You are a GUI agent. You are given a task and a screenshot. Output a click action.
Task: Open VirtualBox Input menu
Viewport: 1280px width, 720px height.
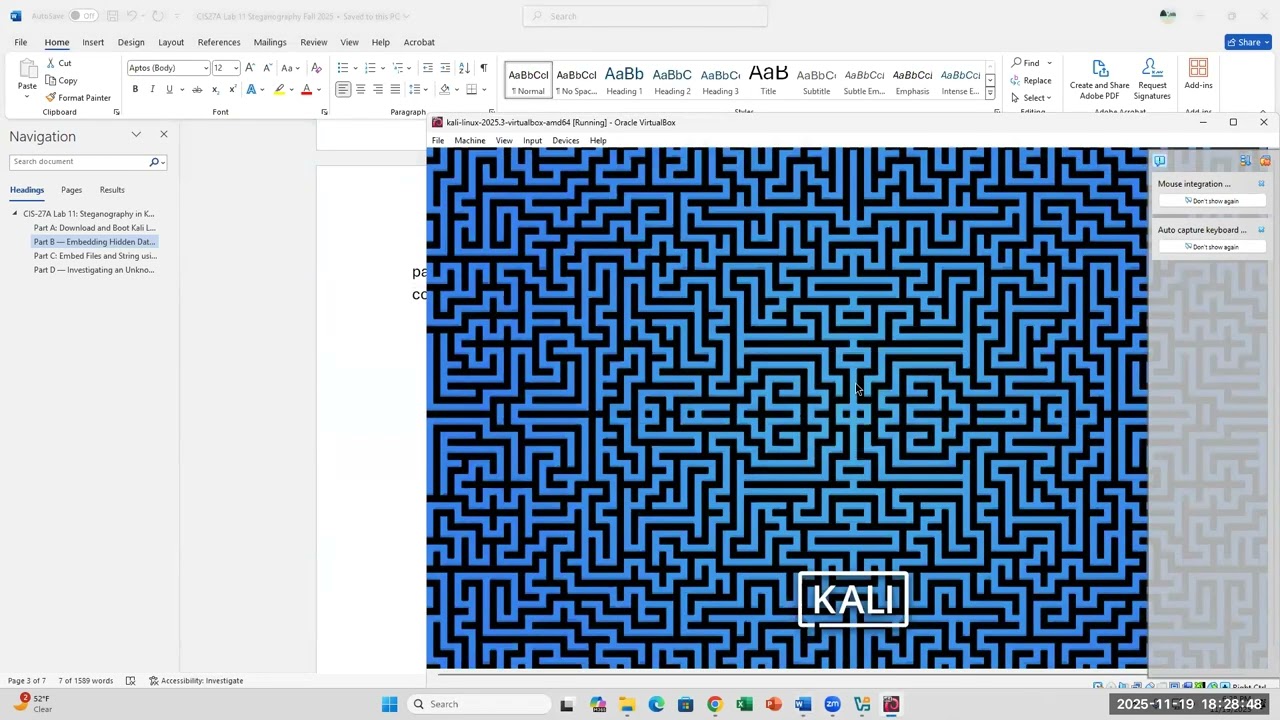[x=532, y=141]
